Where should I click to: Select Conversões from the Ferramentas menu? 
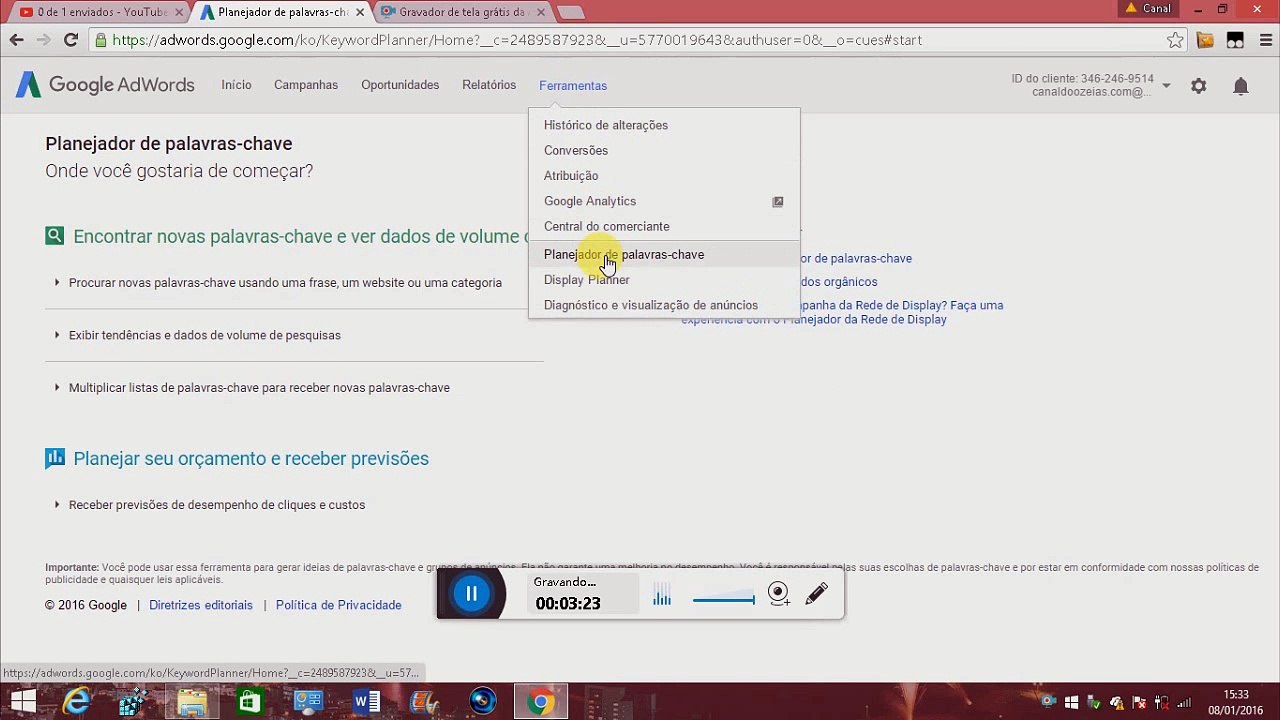(x=664, y=150)
